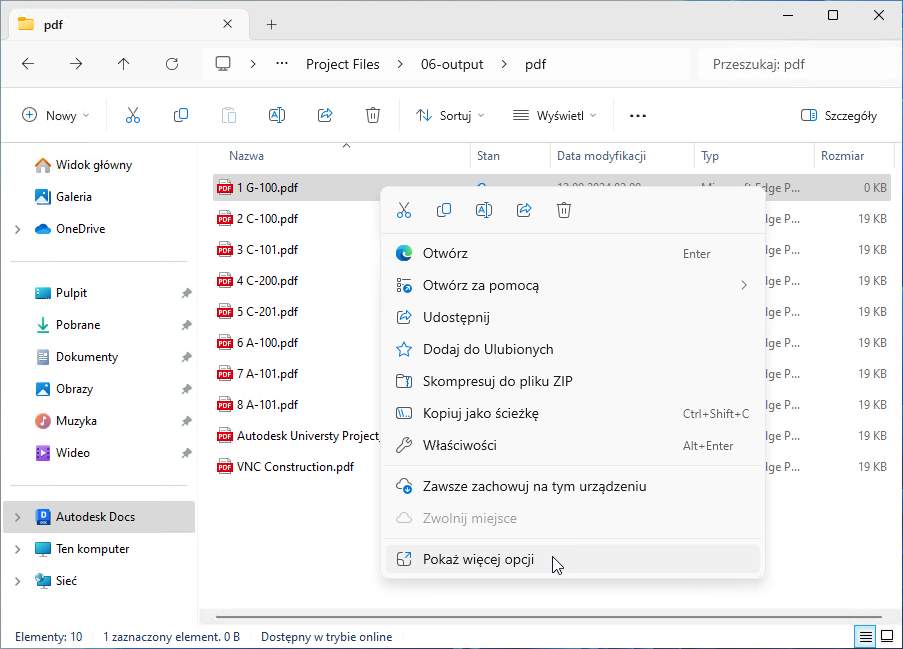Screen dimensions: 903x649
Task: Click chevron after 06-output breadcrumb
Action: (504, 64)
